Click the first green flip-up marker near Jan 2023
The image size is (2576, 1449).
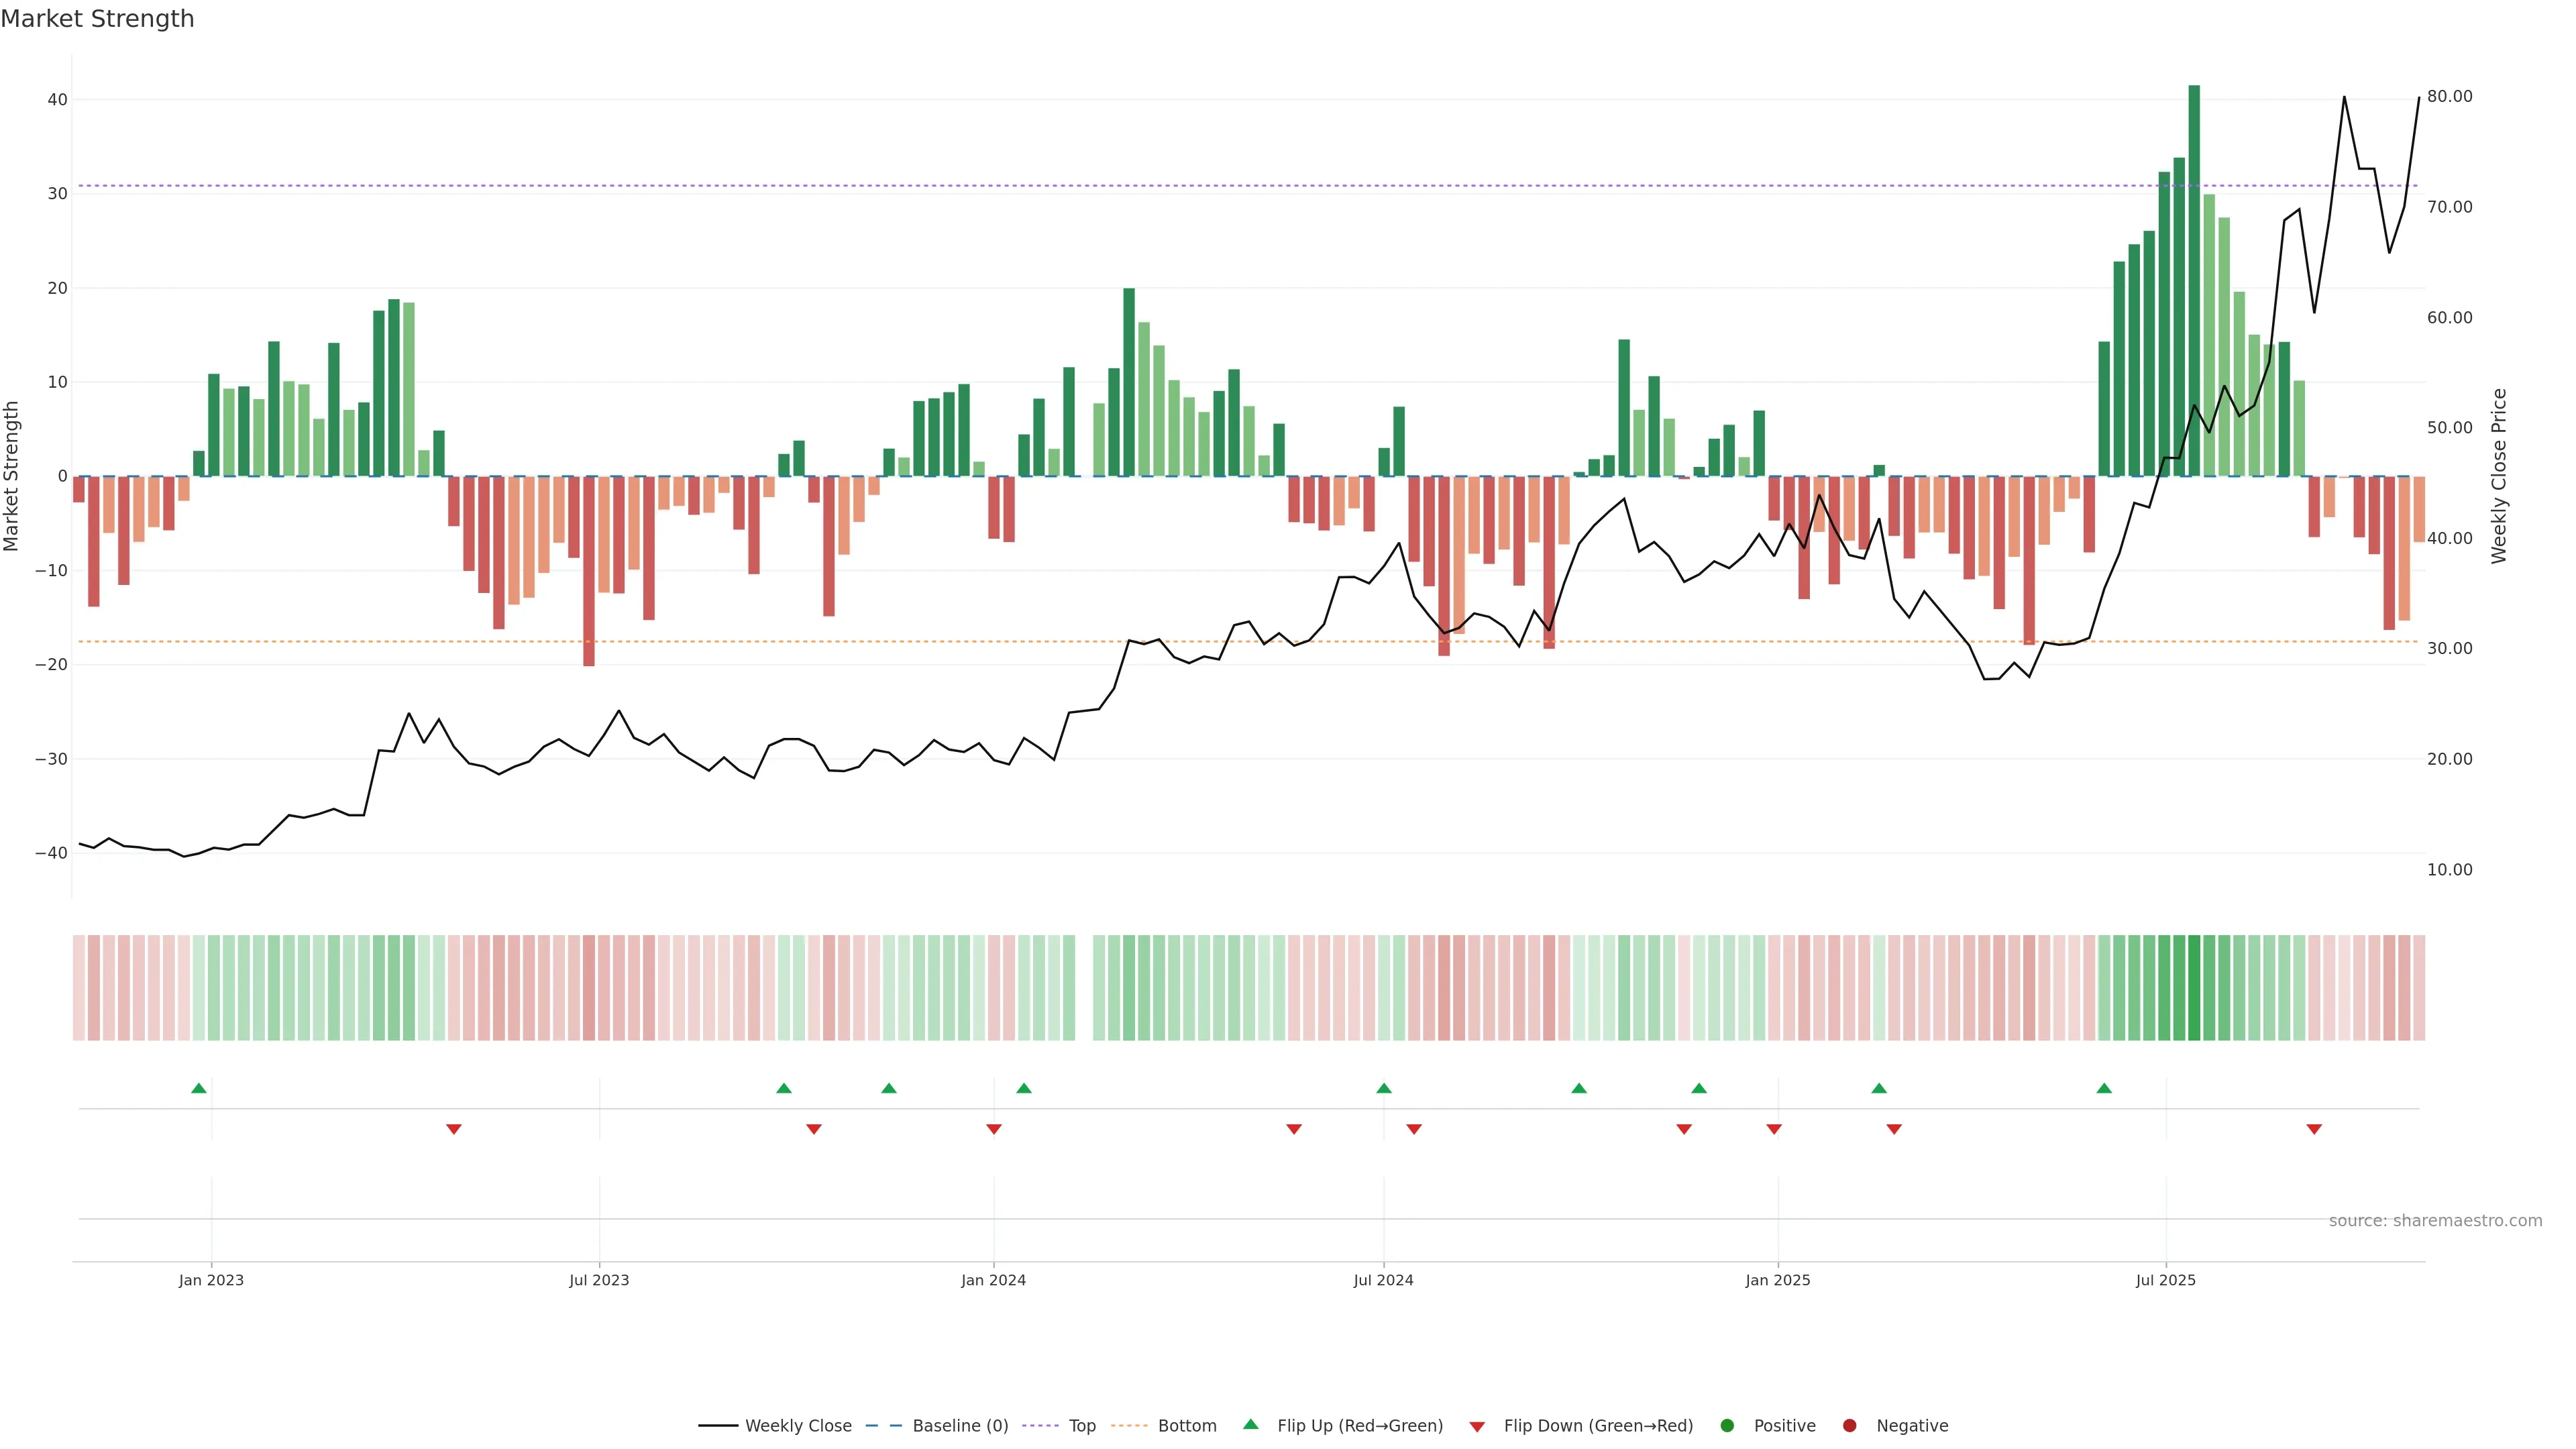pyautogui.click(x=199, y=1088)
